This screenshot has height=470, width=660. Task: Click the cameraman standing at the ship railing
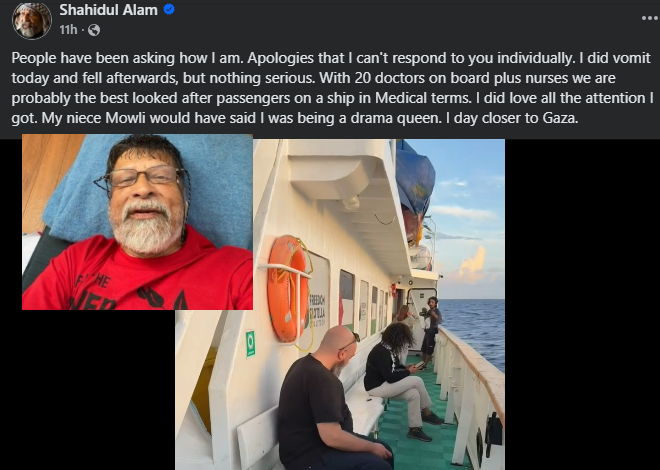431,332
